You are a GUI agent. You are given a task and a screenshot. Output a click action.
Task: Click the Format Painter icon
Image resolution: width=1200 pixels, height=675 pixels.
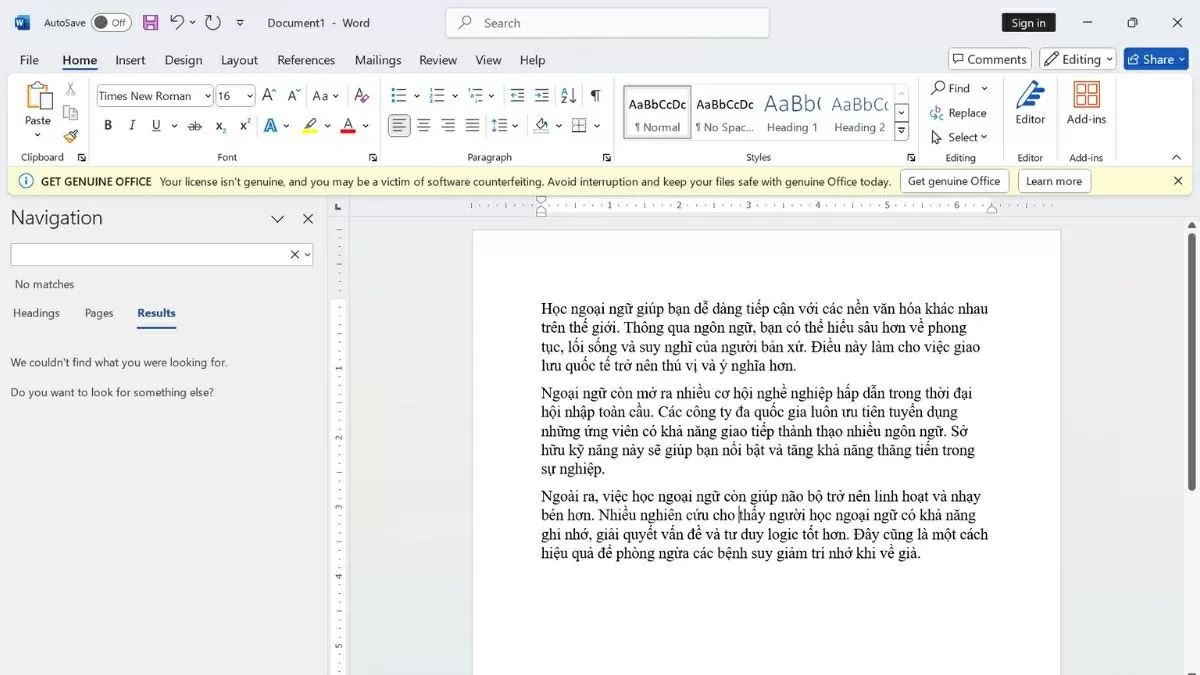pos(70,136)
